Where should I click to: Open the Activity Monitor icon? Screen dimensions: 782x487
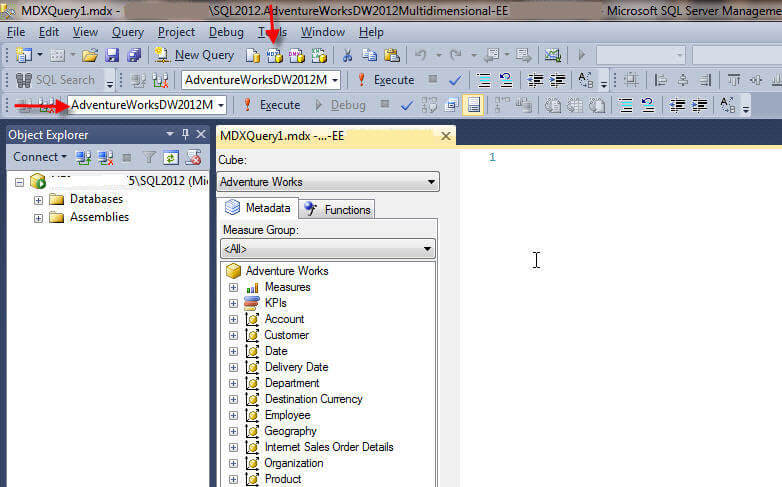(x=553, y=55)
